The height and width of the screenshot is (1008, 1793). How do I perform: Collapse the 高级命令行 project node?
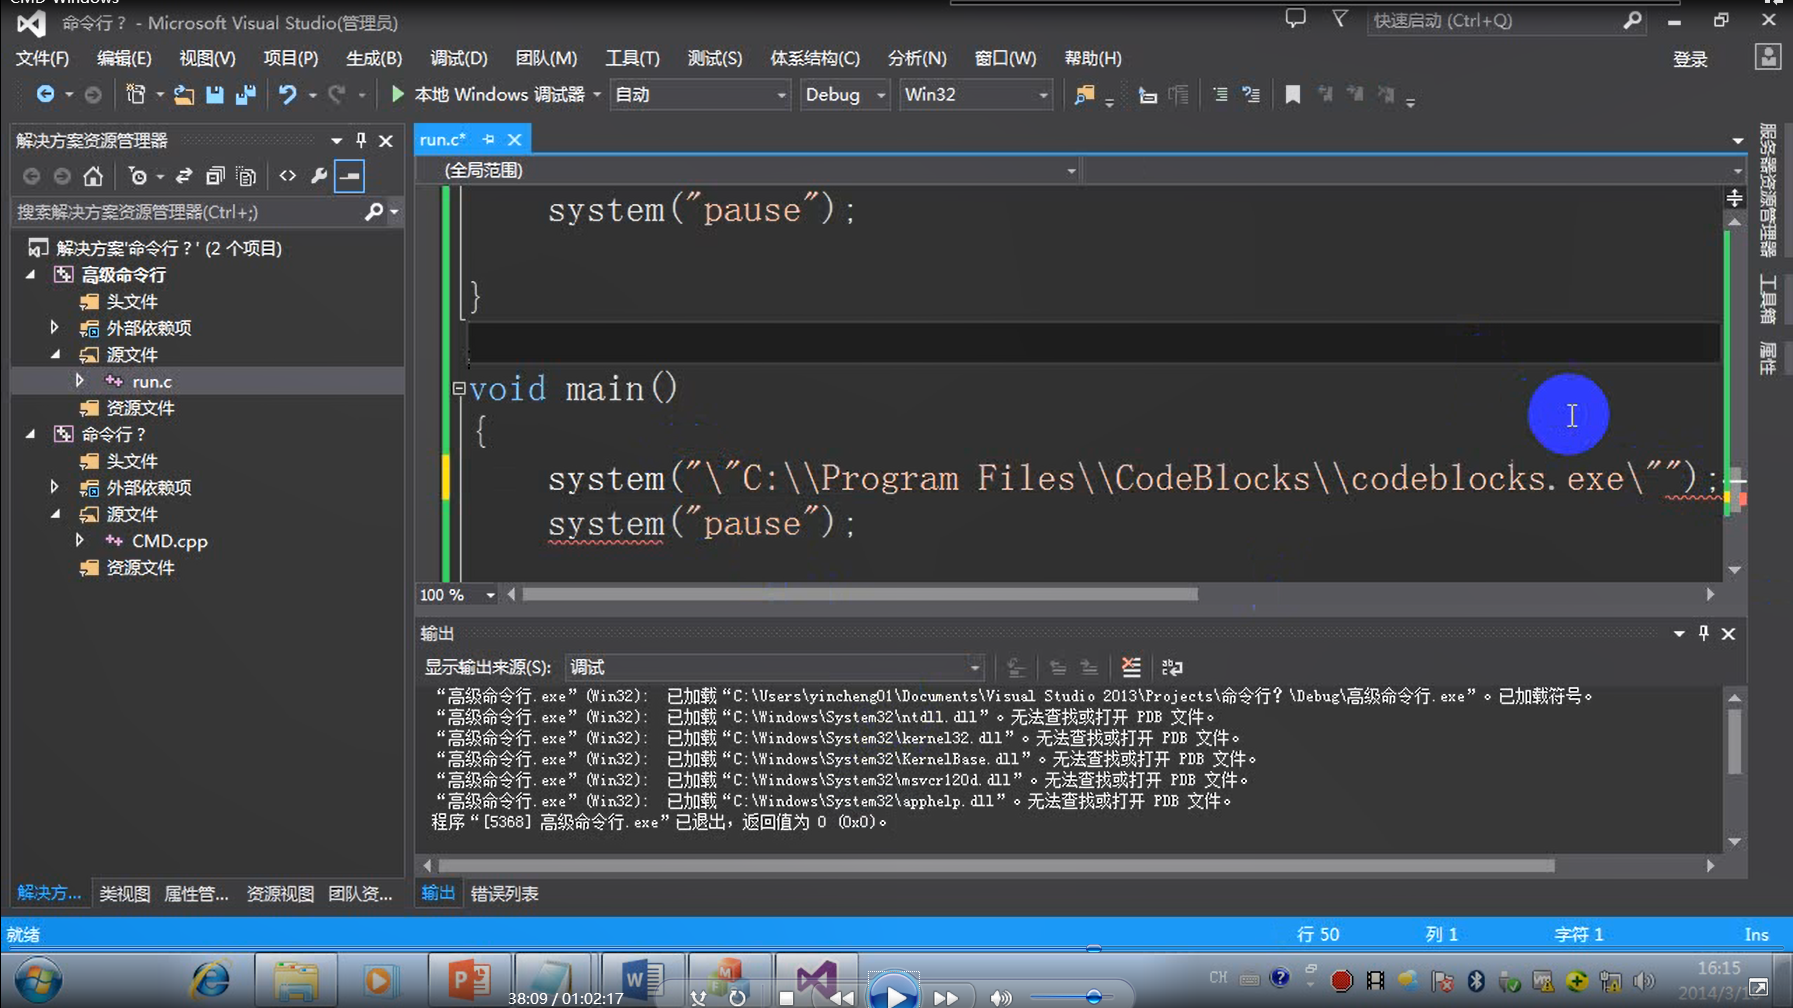coord(31,274)
